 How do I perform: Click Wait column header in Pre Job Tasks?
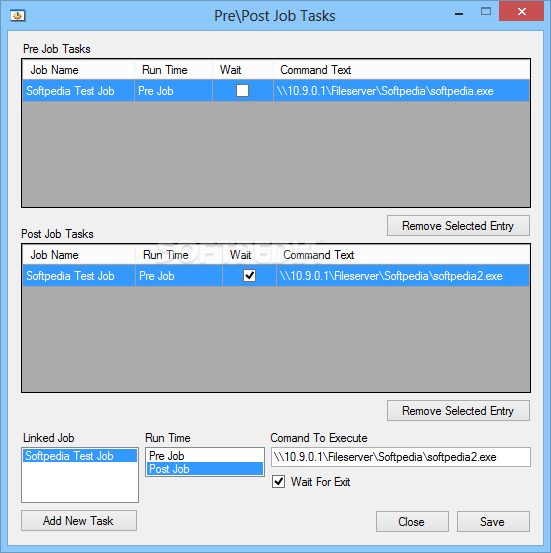pyautogui.click(x=243, y=70)
